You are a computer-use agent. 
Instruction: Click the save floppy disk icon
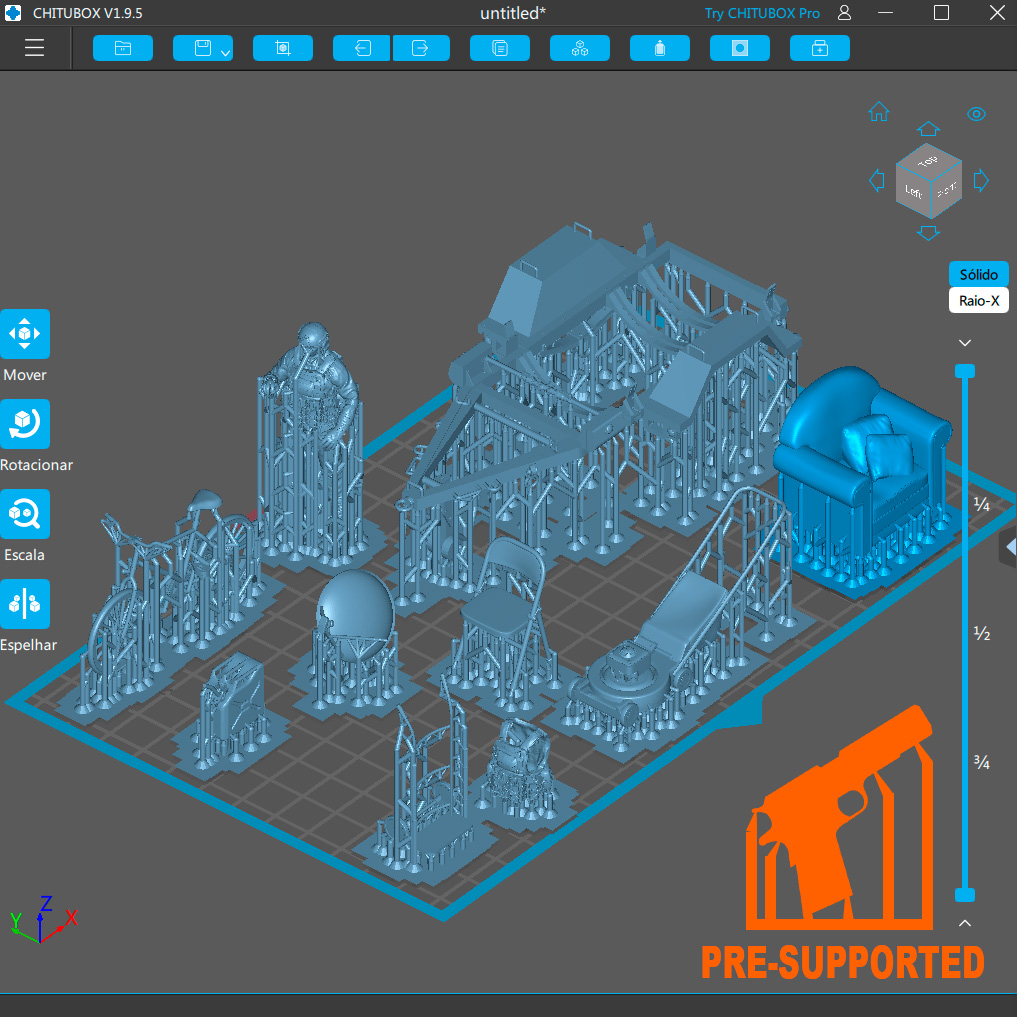tap(203, 48)
